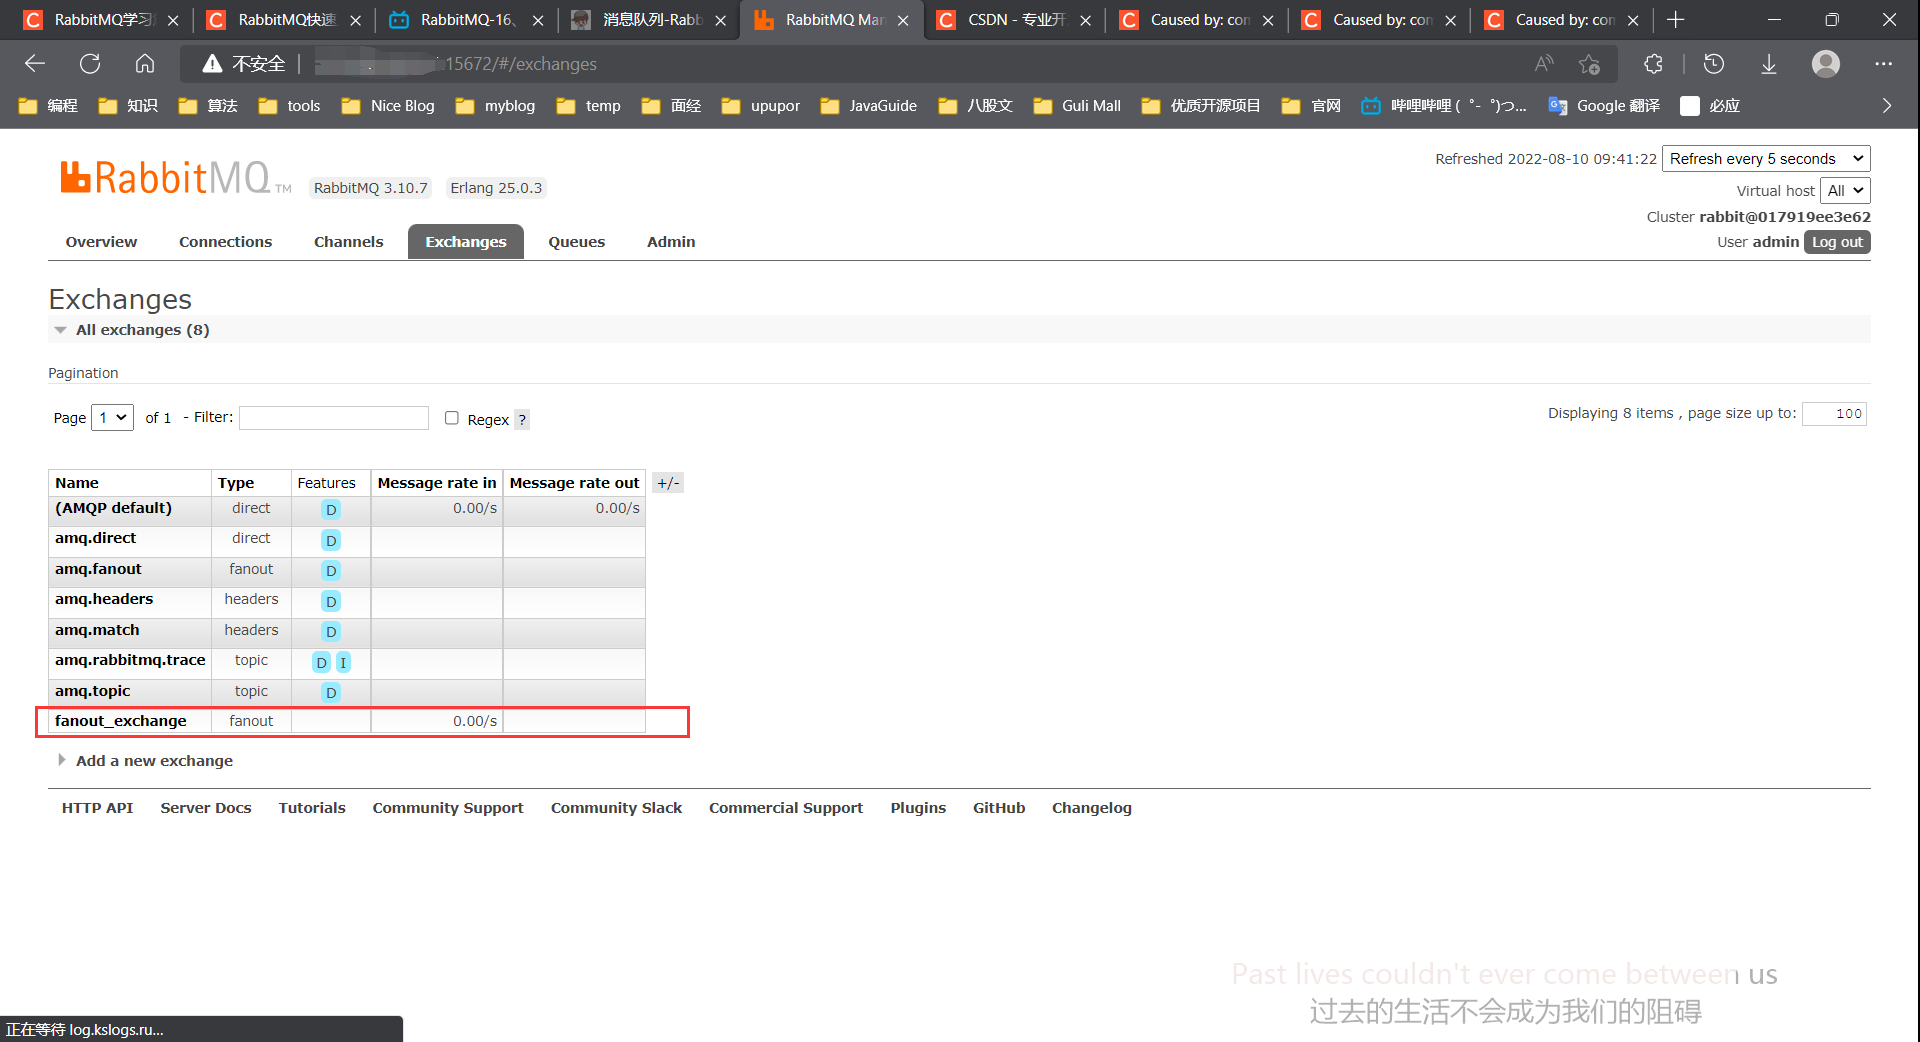
Task: Open the GitHub footer link
Action: click(999, 808)
